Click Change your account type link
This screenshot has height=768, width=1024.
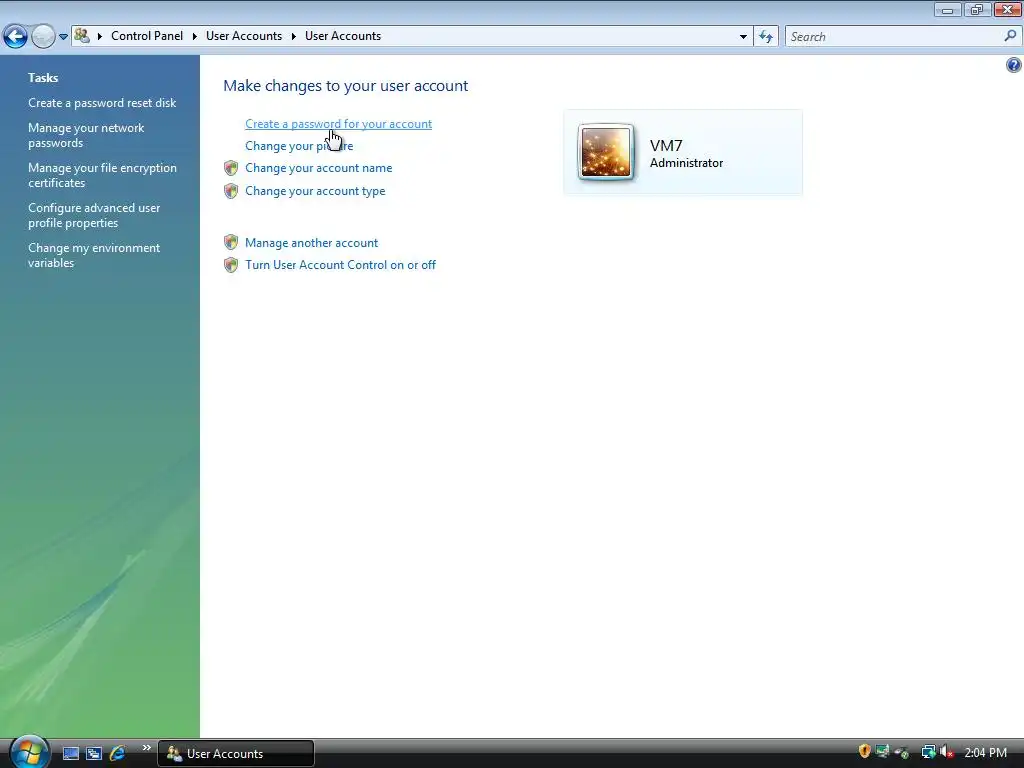(315, 191)
